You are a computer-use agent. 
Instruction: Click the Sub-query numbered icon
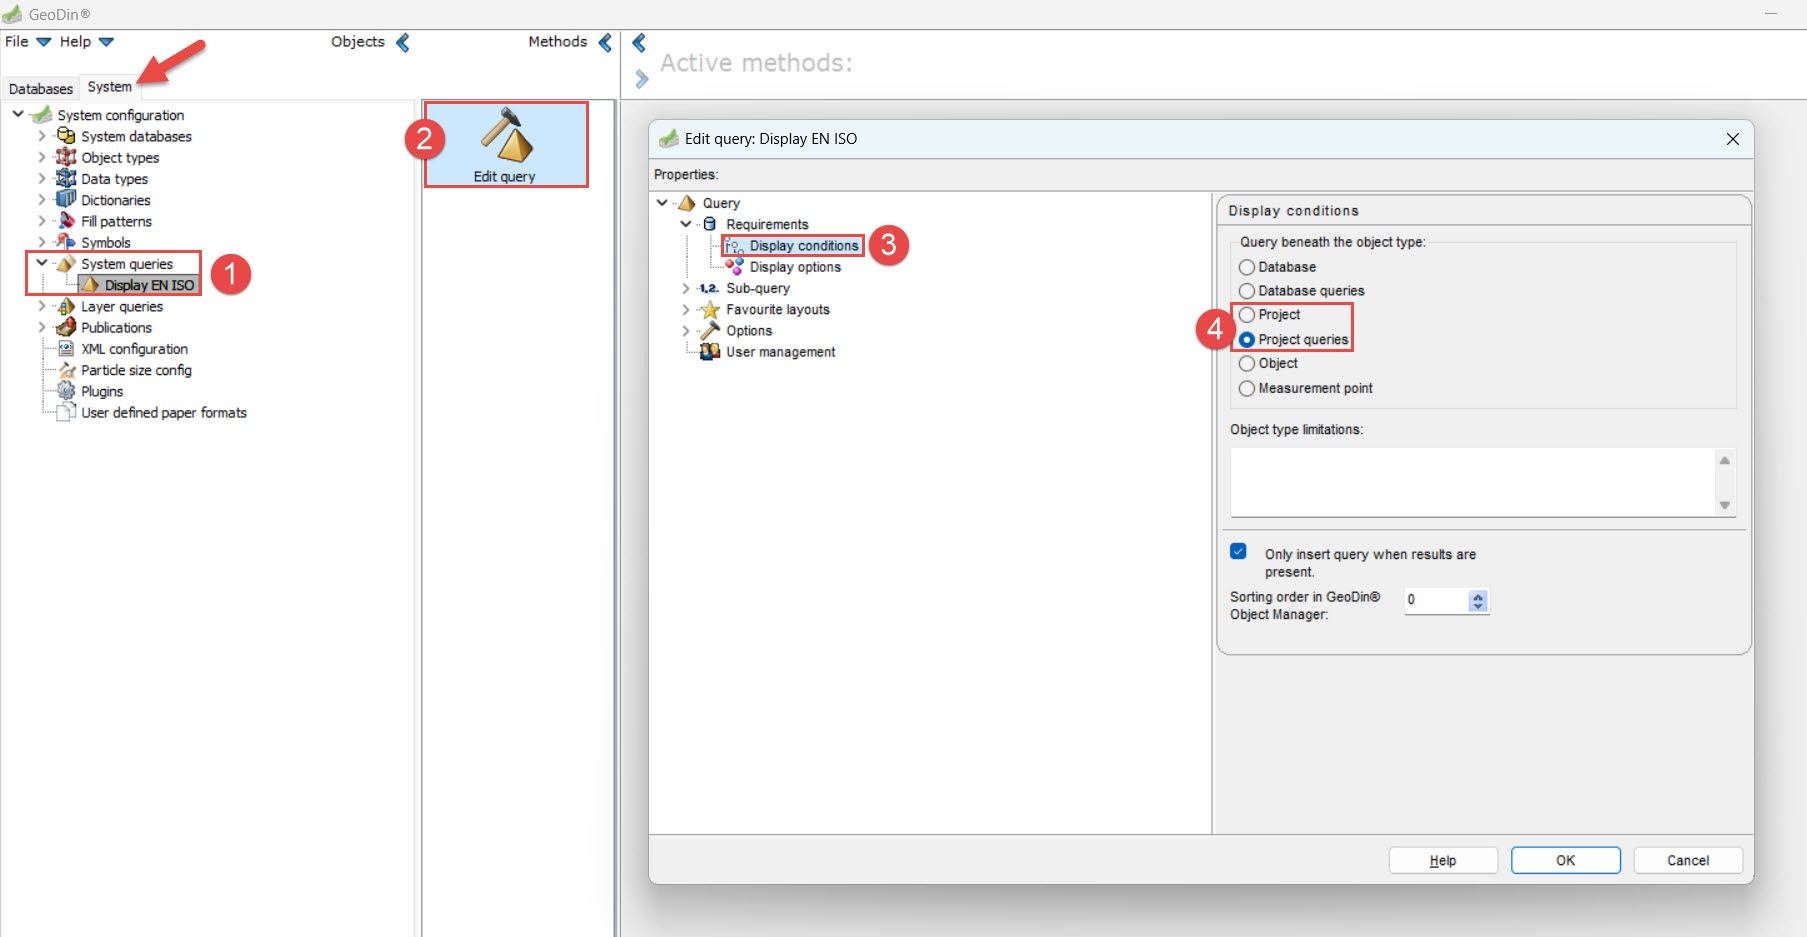(709, 288)
